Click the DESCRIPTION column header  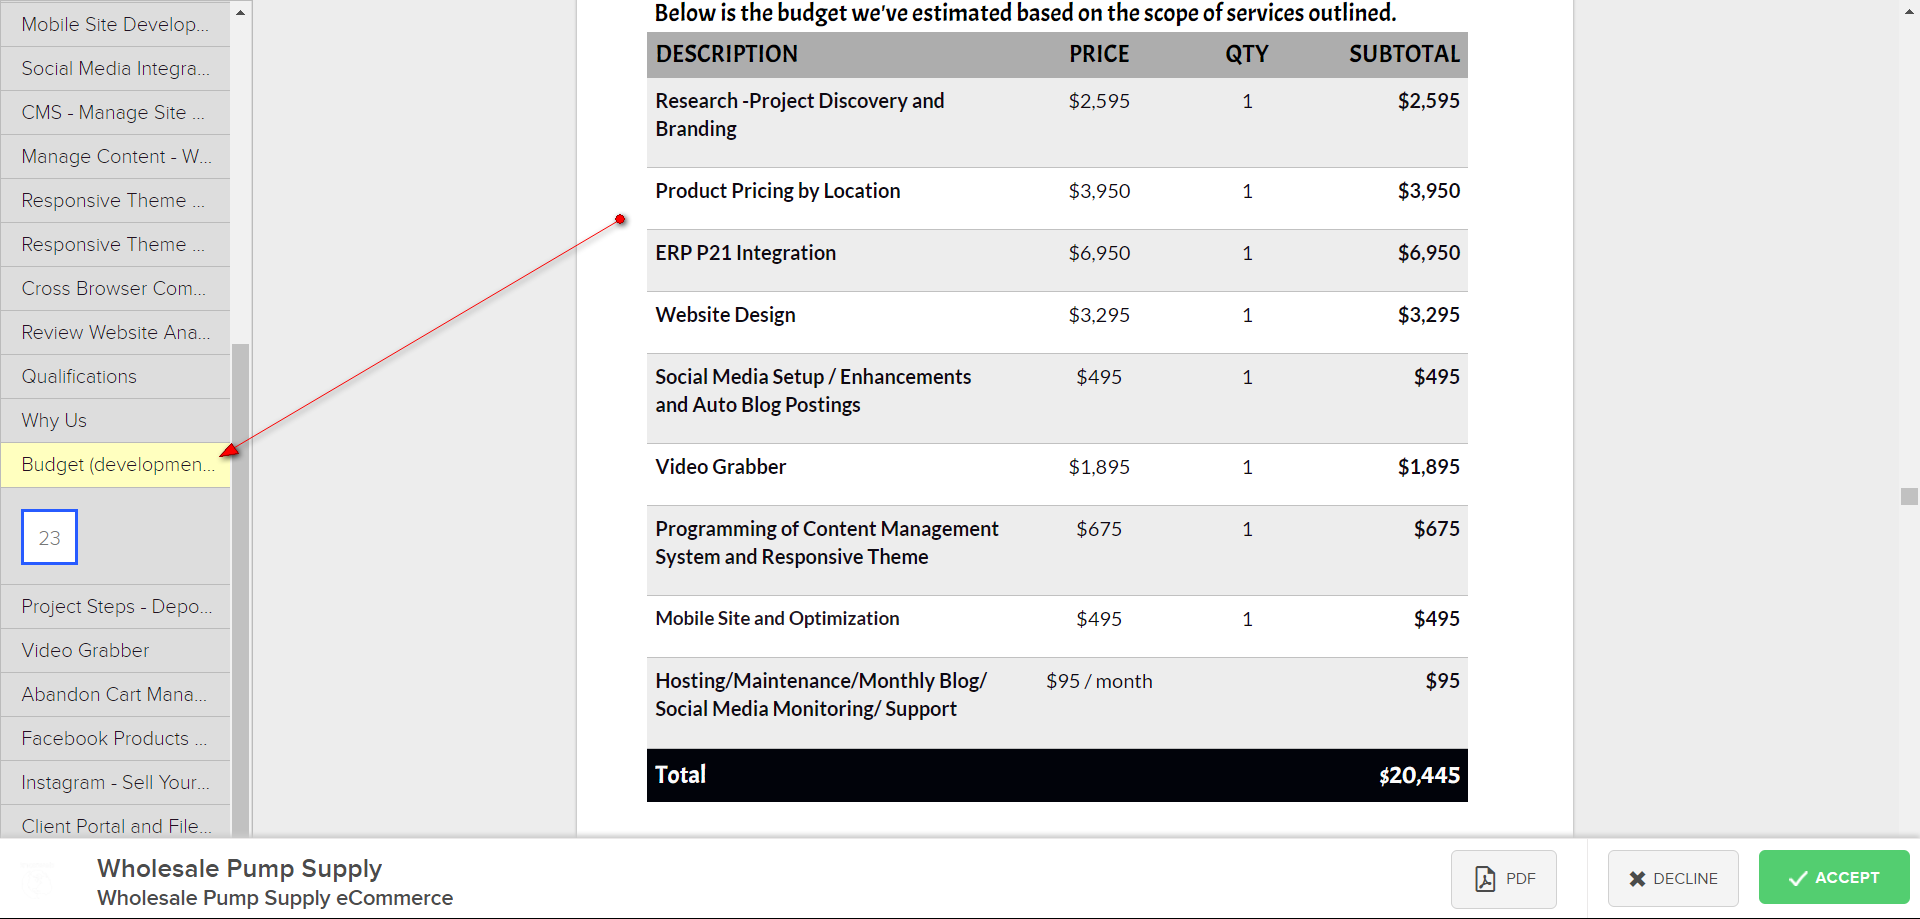click(x=727, y=54)
